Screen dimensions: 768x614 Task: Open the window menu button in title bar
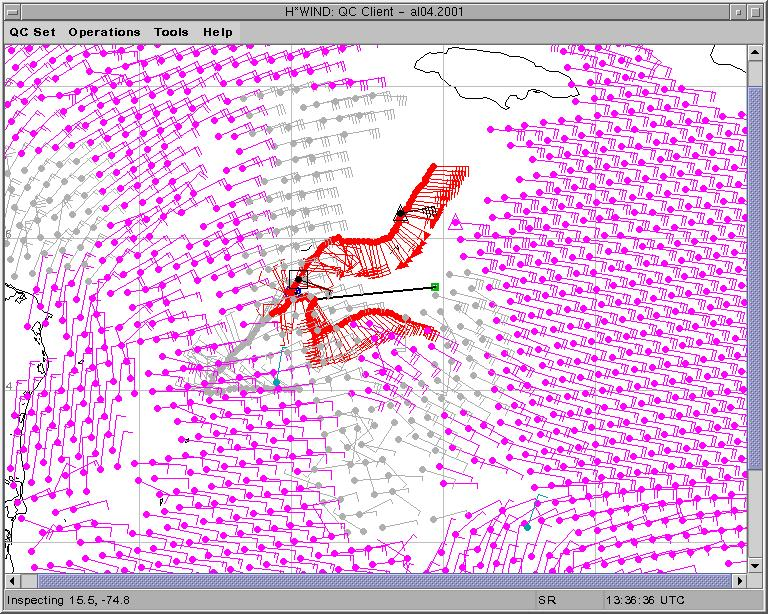coord(13,10)
